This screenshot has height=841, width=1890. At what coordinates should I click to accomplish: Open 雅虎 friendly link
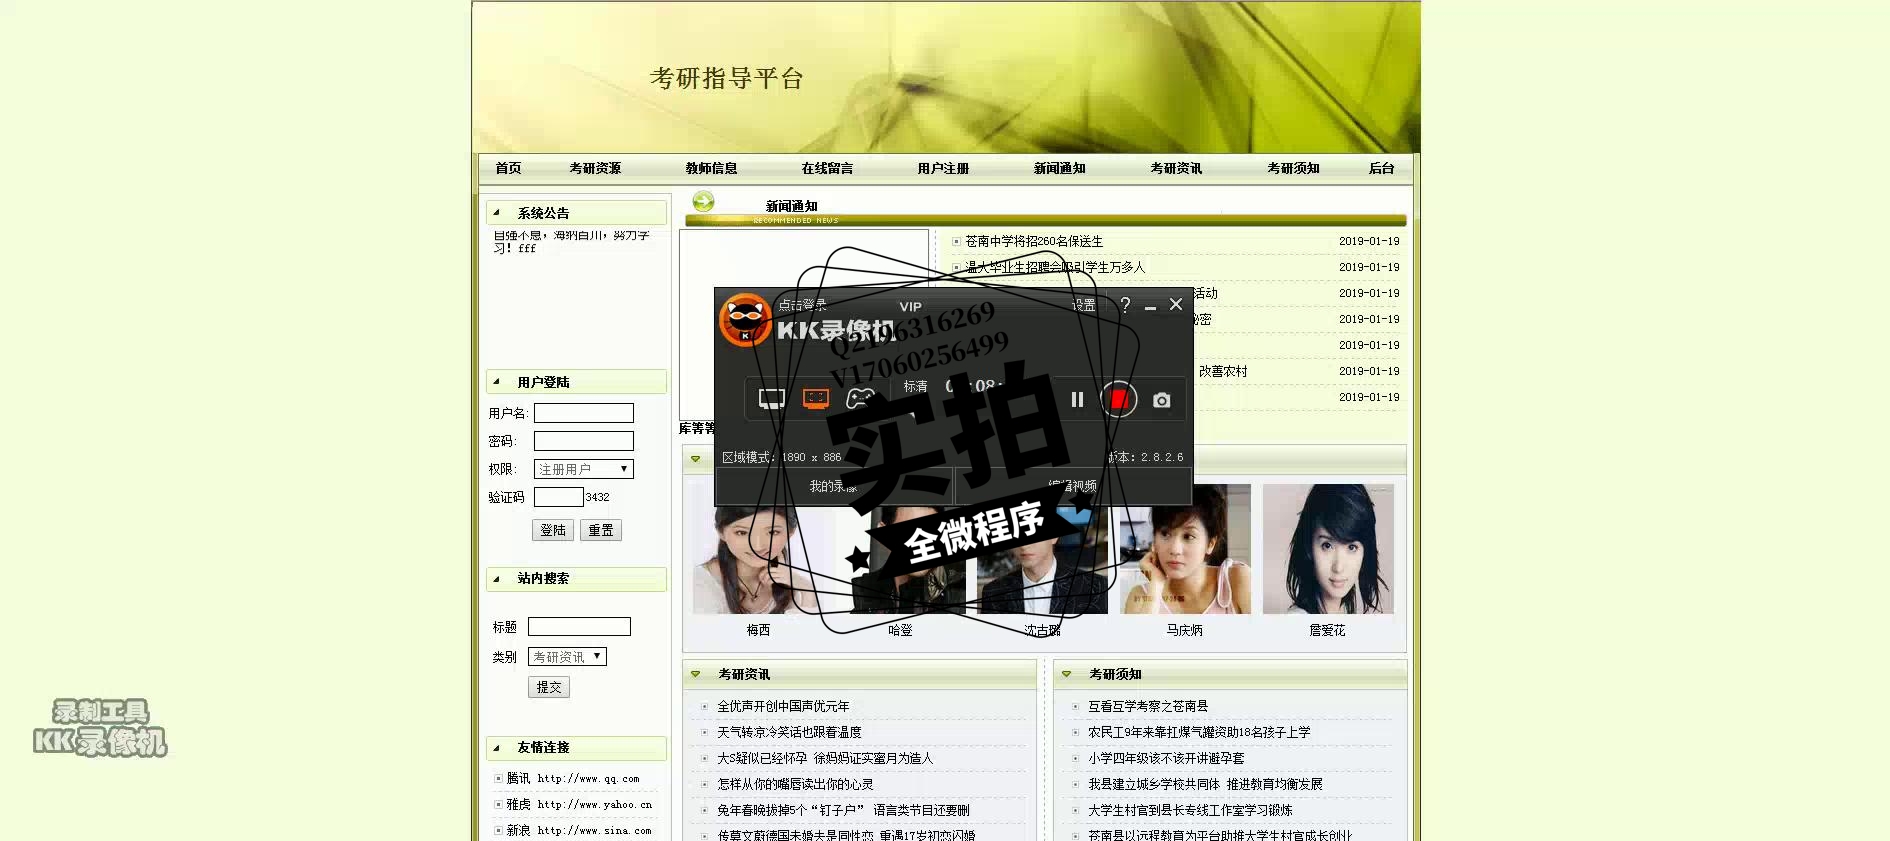pyautogui.click(x=579, y=804)
